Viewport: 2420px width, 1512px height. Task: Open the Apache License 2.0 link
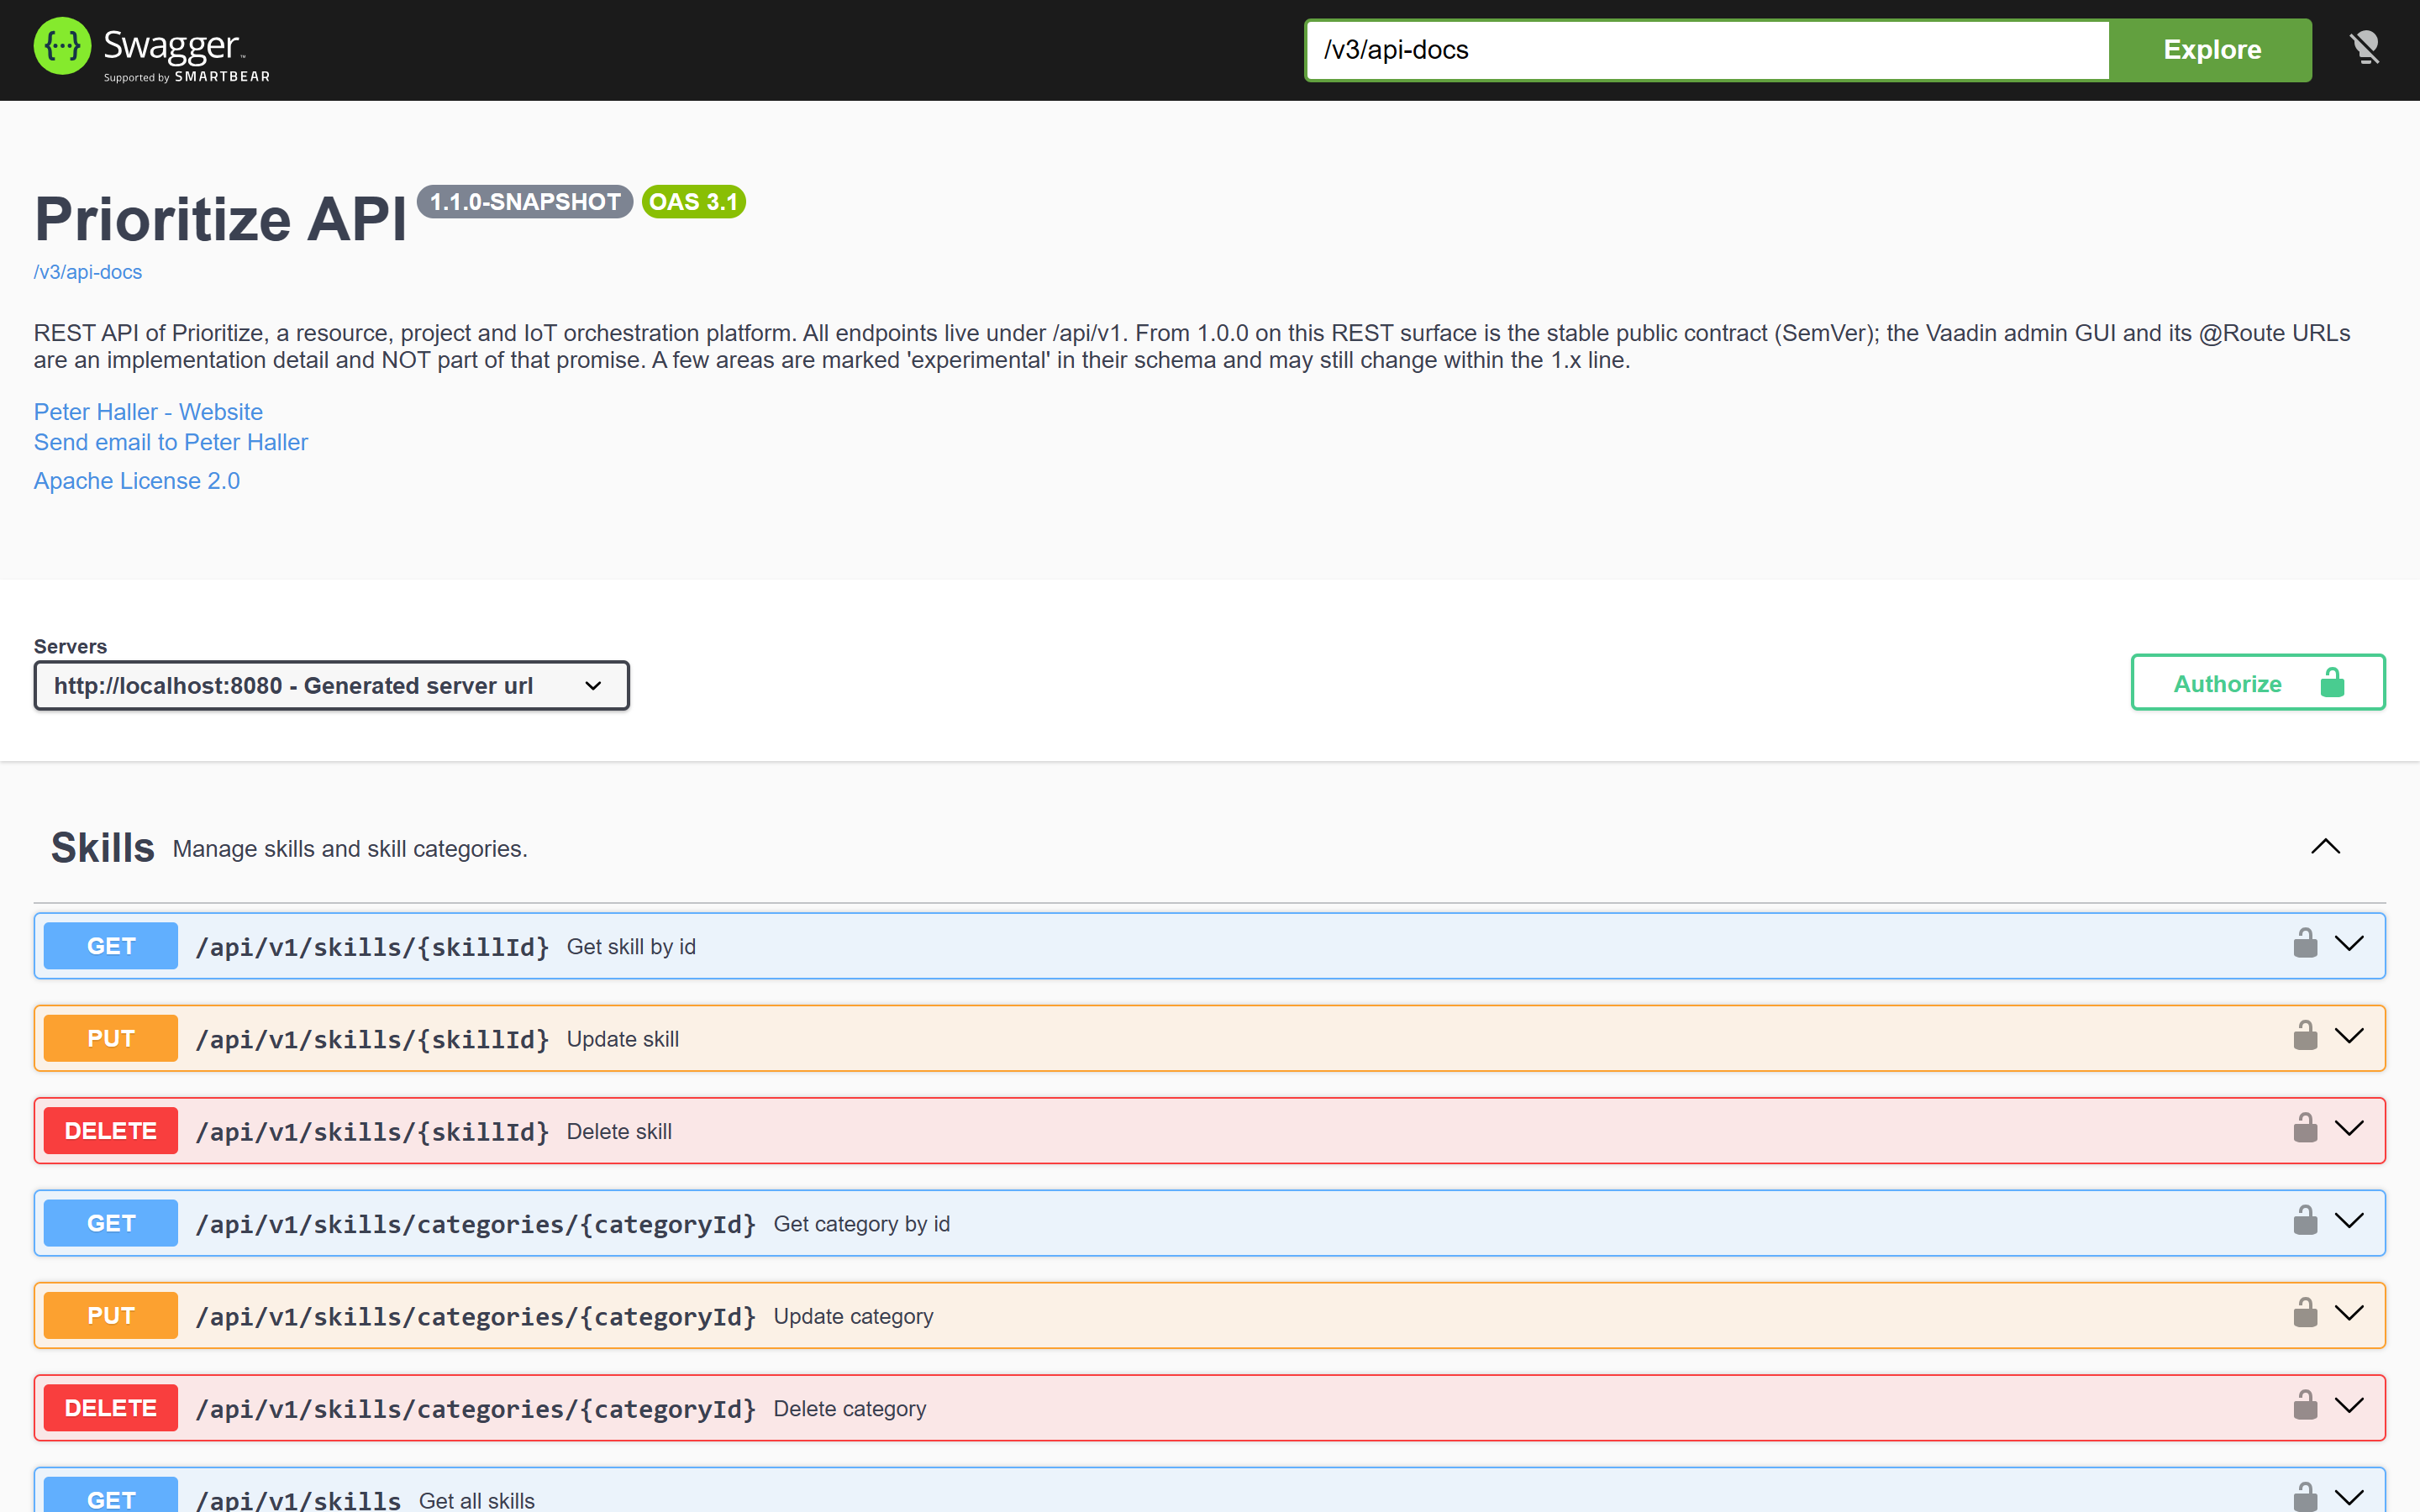tap(137, 481)
